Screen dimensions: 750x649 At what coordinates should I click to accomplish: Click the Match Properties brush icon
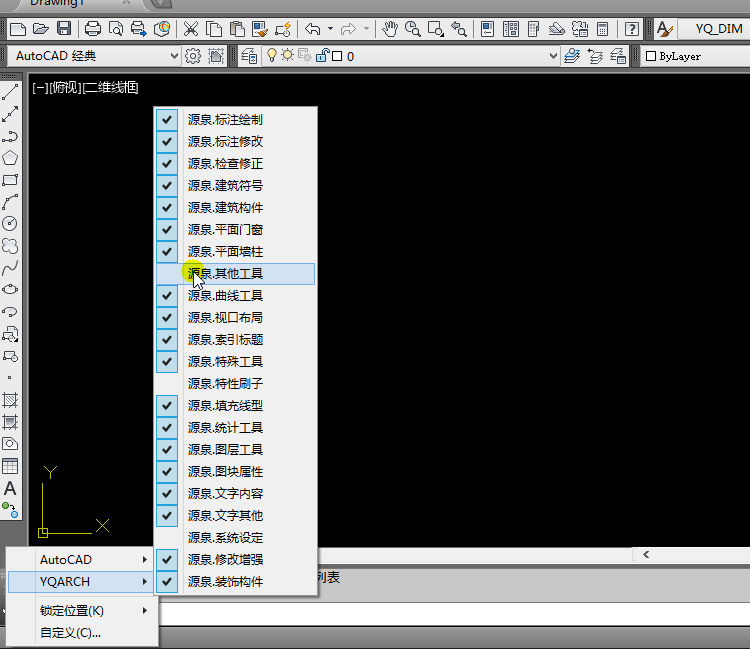pyautogui.click(x=260, y=29)
